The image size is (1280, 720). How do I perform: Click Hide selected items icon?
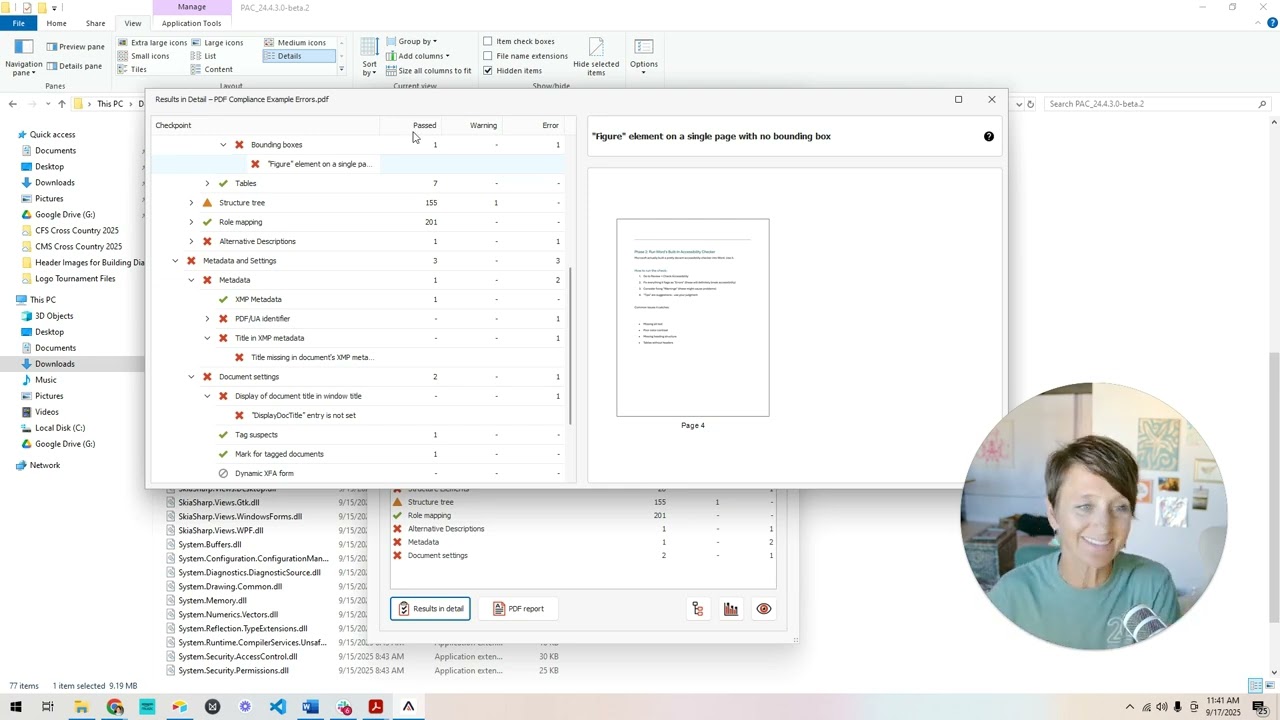point(596,57)
